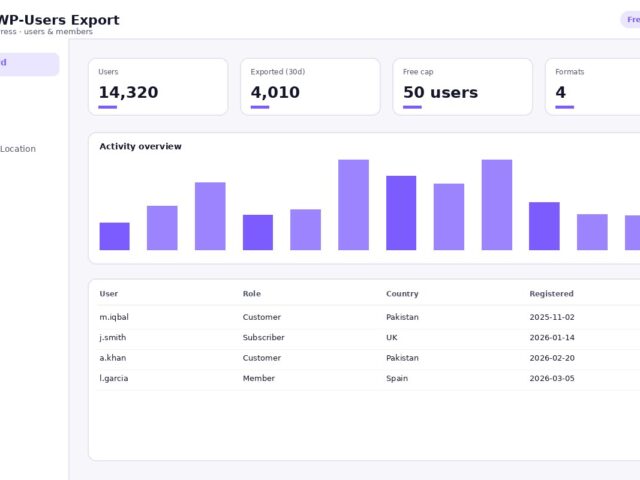Viewport: 640px width, 480px height.
Task: Select the m.iqbal user cell
Action: (114, 317)
